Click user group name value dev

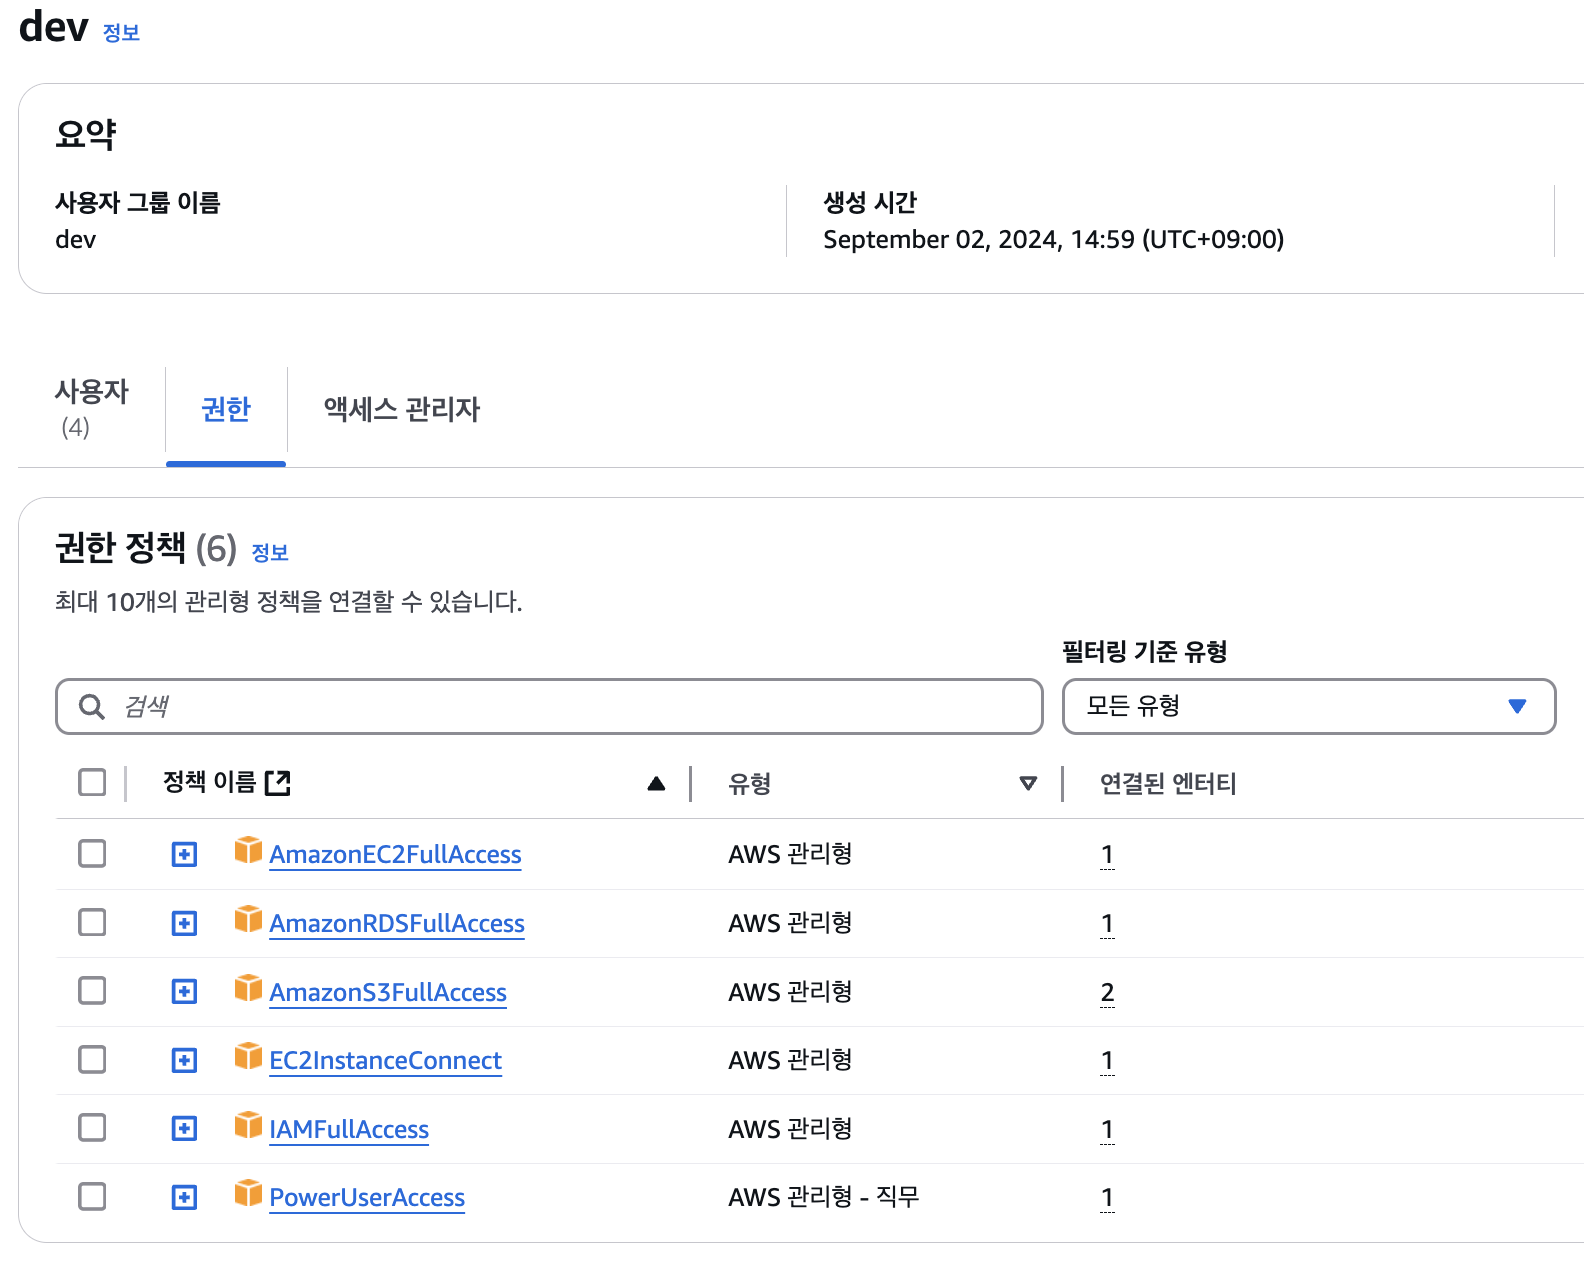click(76, 240)
